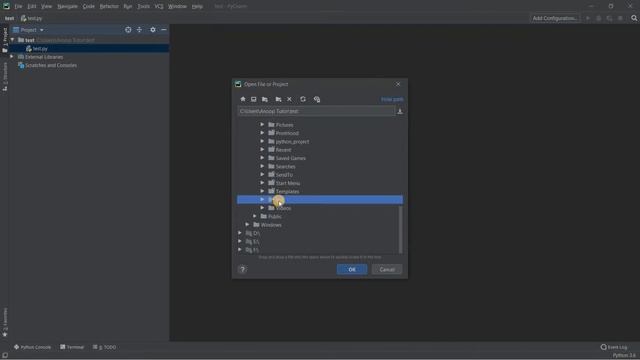Toggle Show Hidden Files icon in dialog toolbar
Viewport: 640px width, 360px height.
click(x=317, y=99)
